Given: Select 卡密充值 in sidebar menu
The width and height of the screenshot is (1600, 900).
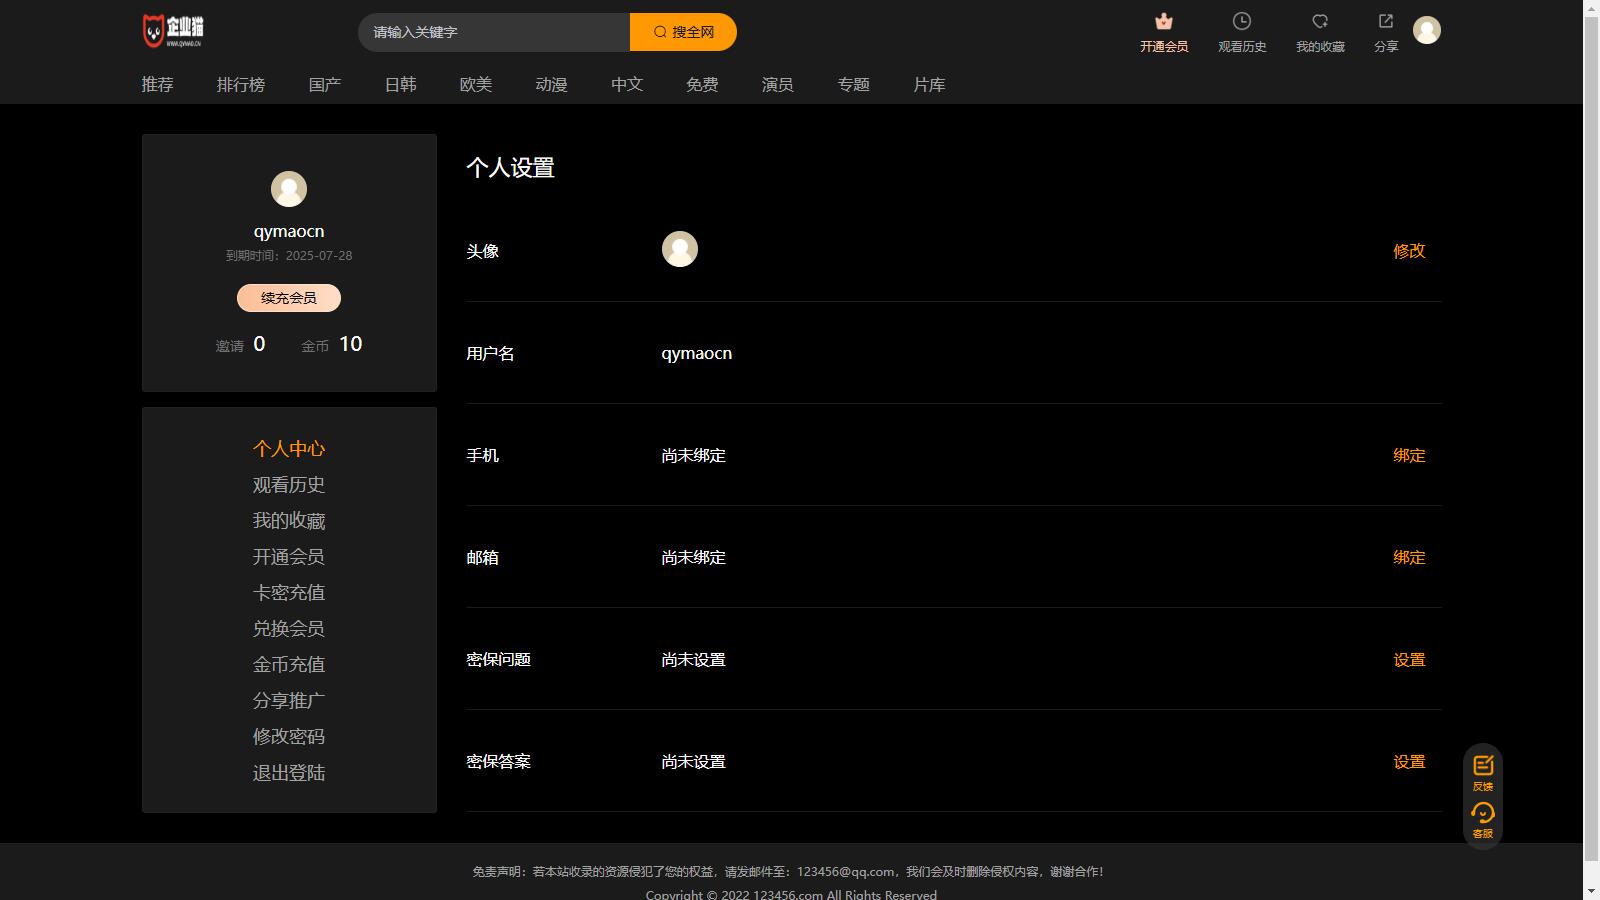Looking at the screenshot, I should pos(288,593).
